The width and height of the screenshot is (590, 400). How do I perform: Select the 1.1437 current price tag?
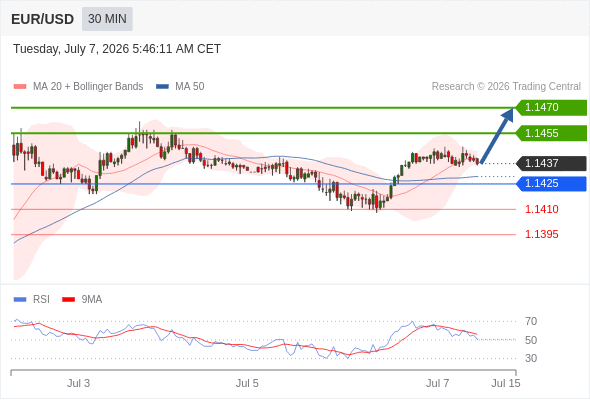[551, 163]
